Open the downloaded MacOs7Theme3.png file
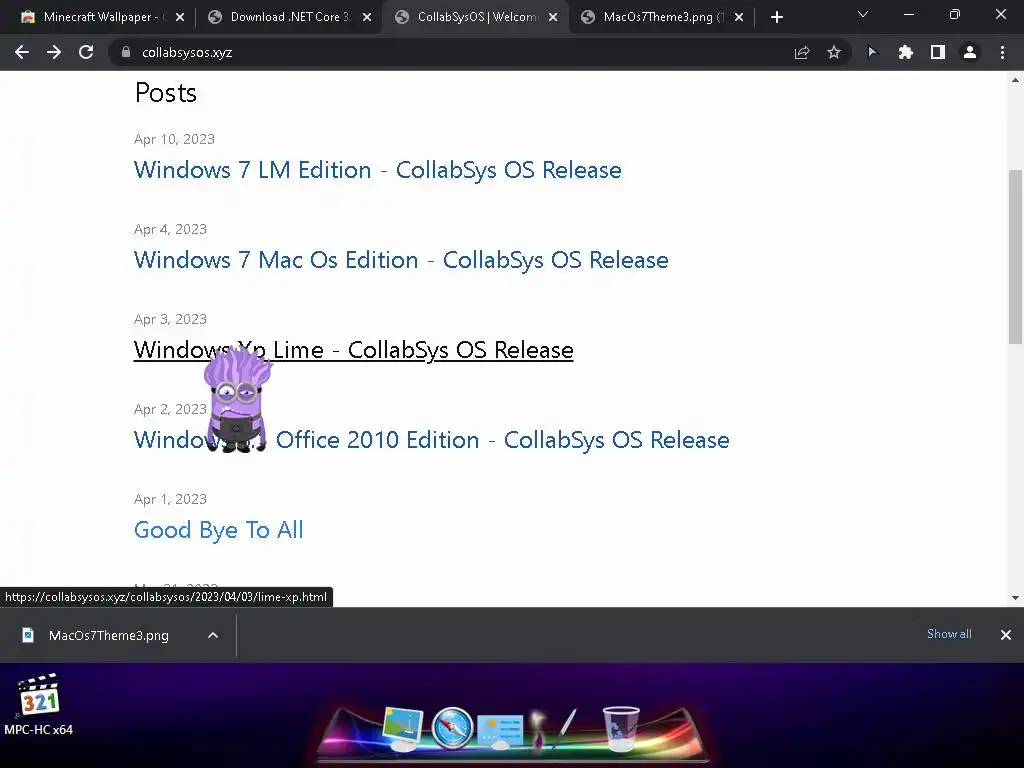 (108, 635)
